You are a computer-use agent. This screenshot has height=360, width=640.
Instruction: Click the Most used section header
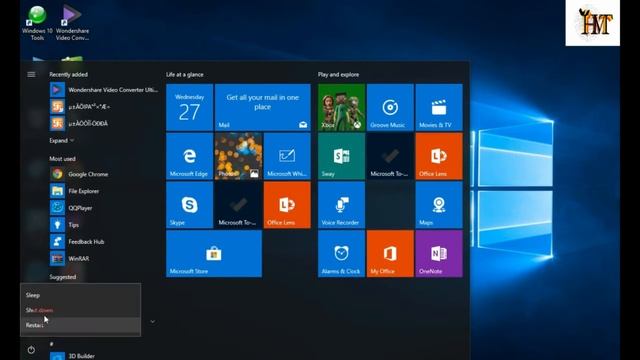coord(62,159)
